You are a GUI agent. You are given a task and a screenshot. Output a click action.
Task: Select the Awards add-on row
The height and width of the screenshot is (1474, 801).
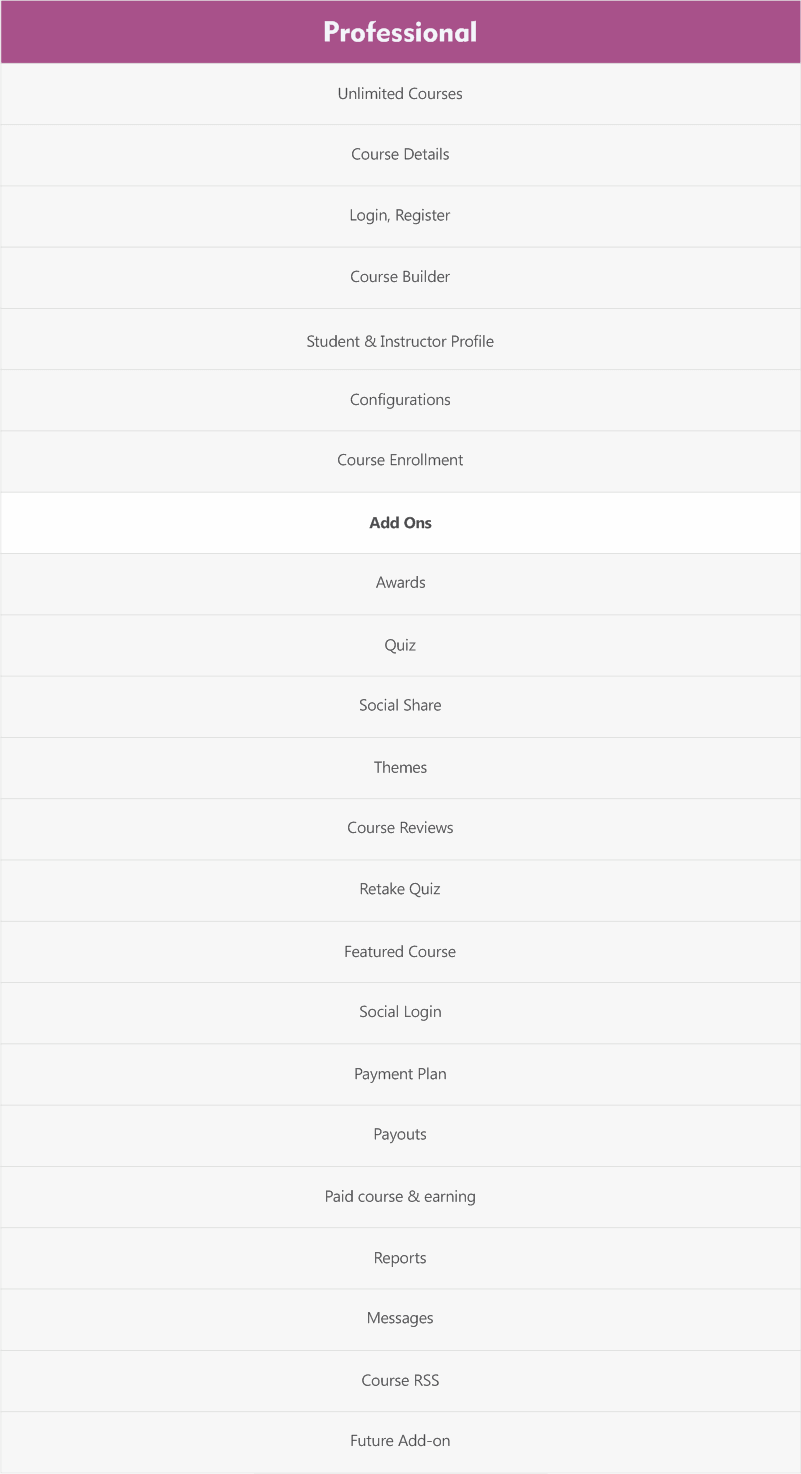[x=400, y=583]
